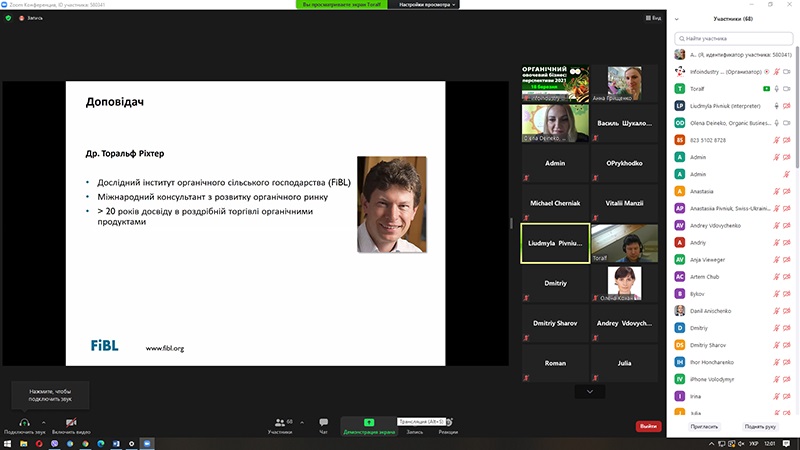
Task: Open Participants panel from bottom toolbar
Action: tap(280, 426)
